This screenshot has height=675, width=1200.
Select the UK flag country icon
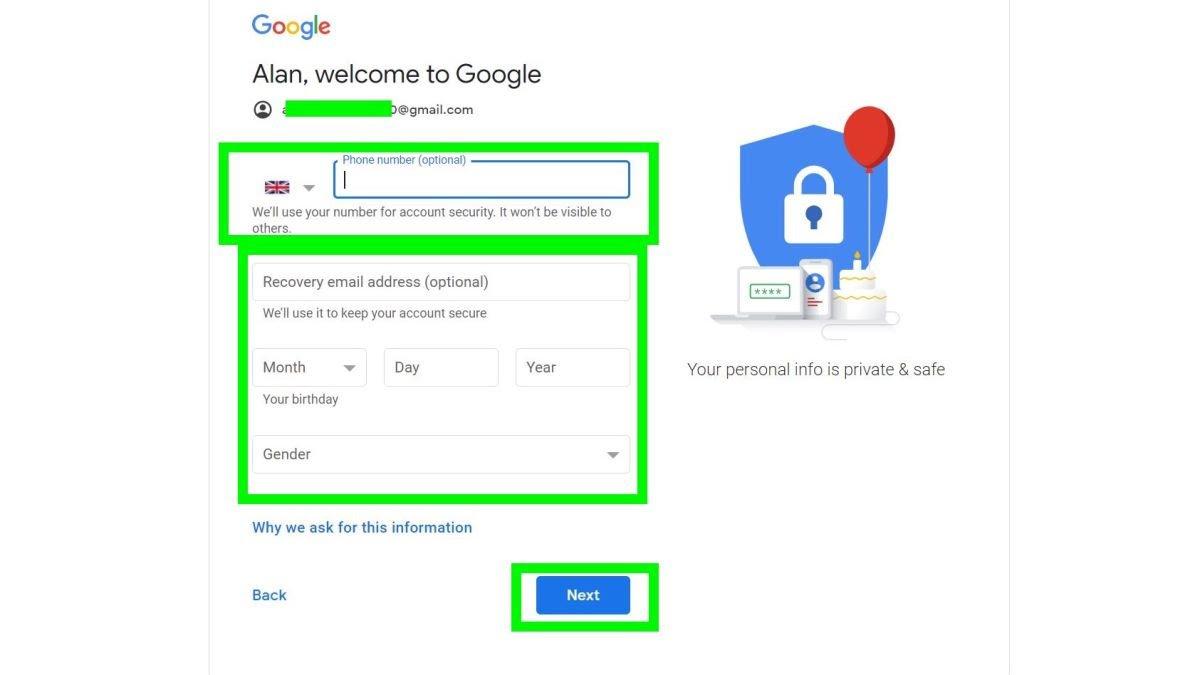(277, 187)
